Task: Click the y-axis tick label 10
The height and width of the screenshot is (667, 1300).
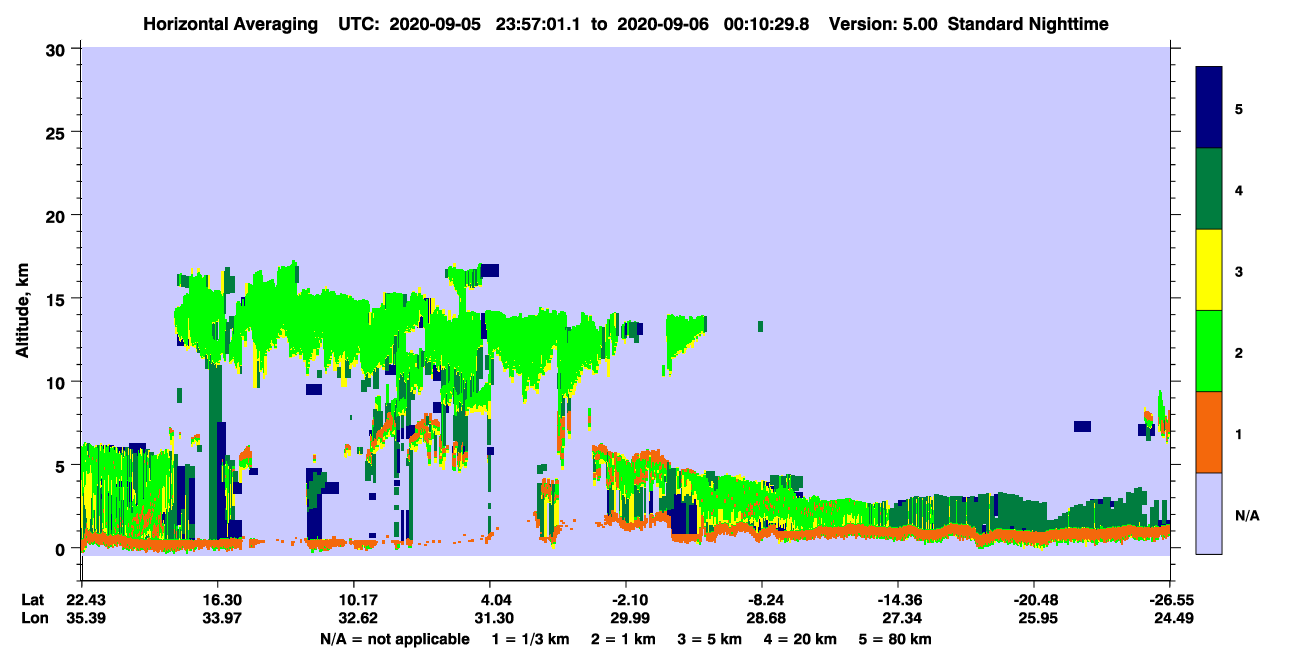Action: [58, 382]
